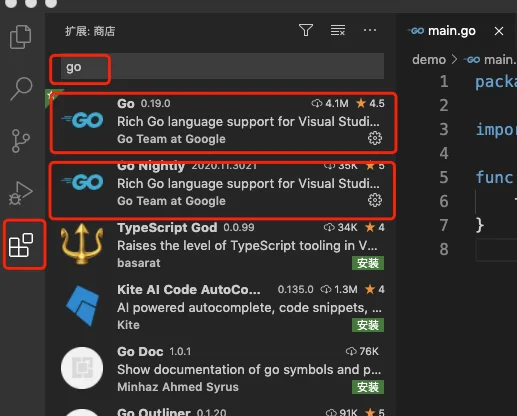
Task: Open the Go Nightly manage gear
Action: (375, 200)
